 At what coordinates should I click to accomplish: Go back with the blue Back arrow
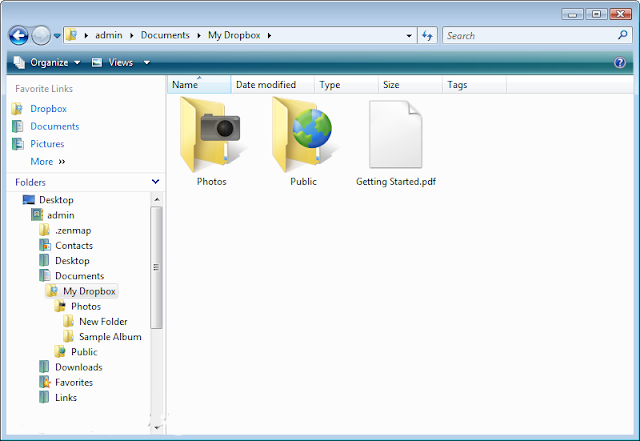(19, 36)
